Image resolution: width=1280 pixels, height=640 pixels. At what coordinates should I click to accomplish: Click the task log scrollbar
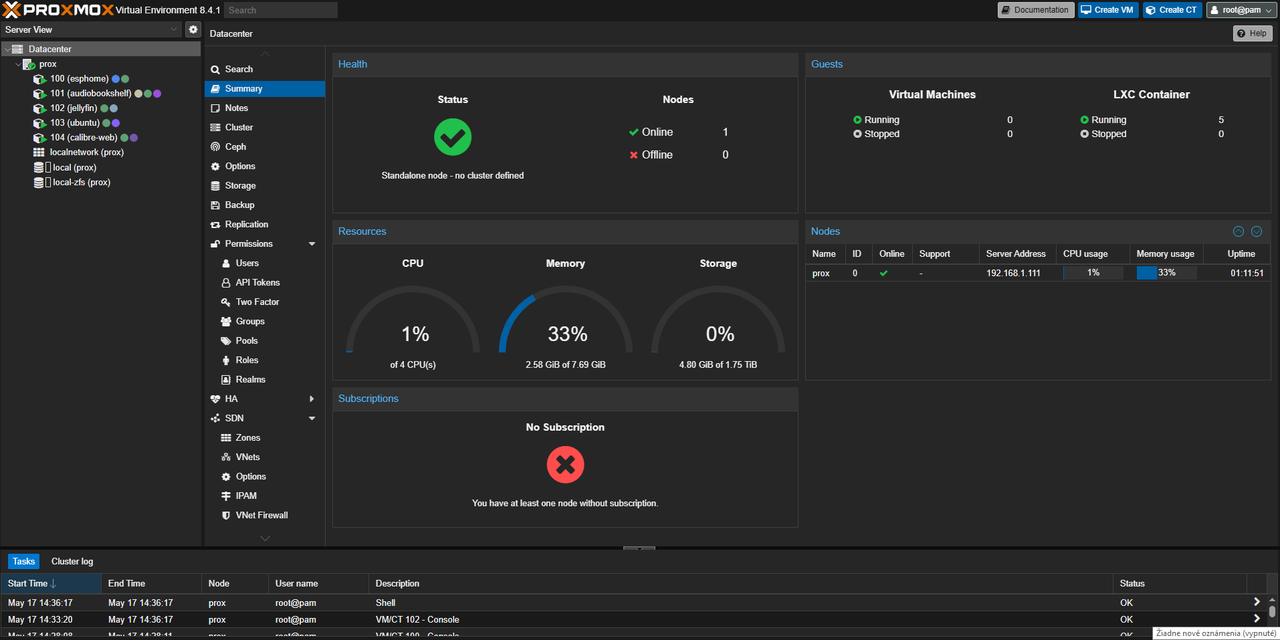(x=1272, y=611)
